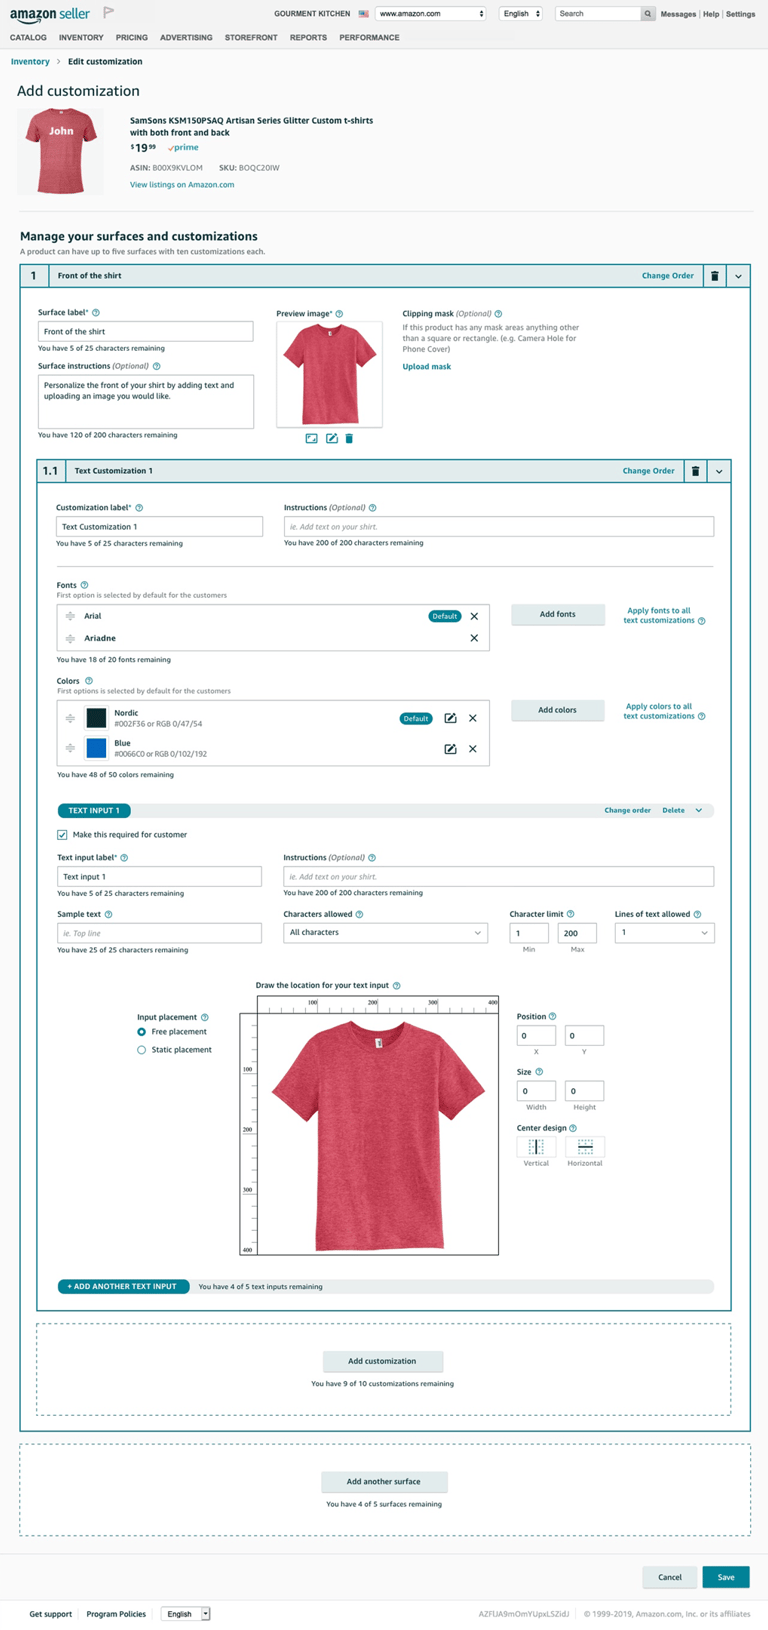
Task: Open the Catalog menu
Action: click(28, 38)
